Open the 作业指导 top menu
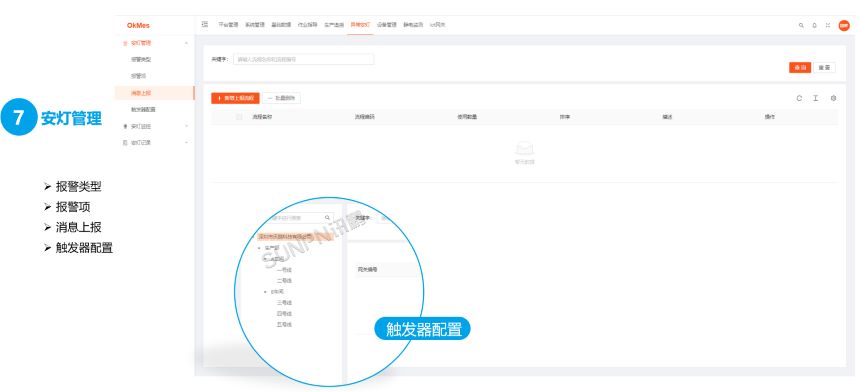The height and width of the screenshot is (392, 860). point(308,25)
